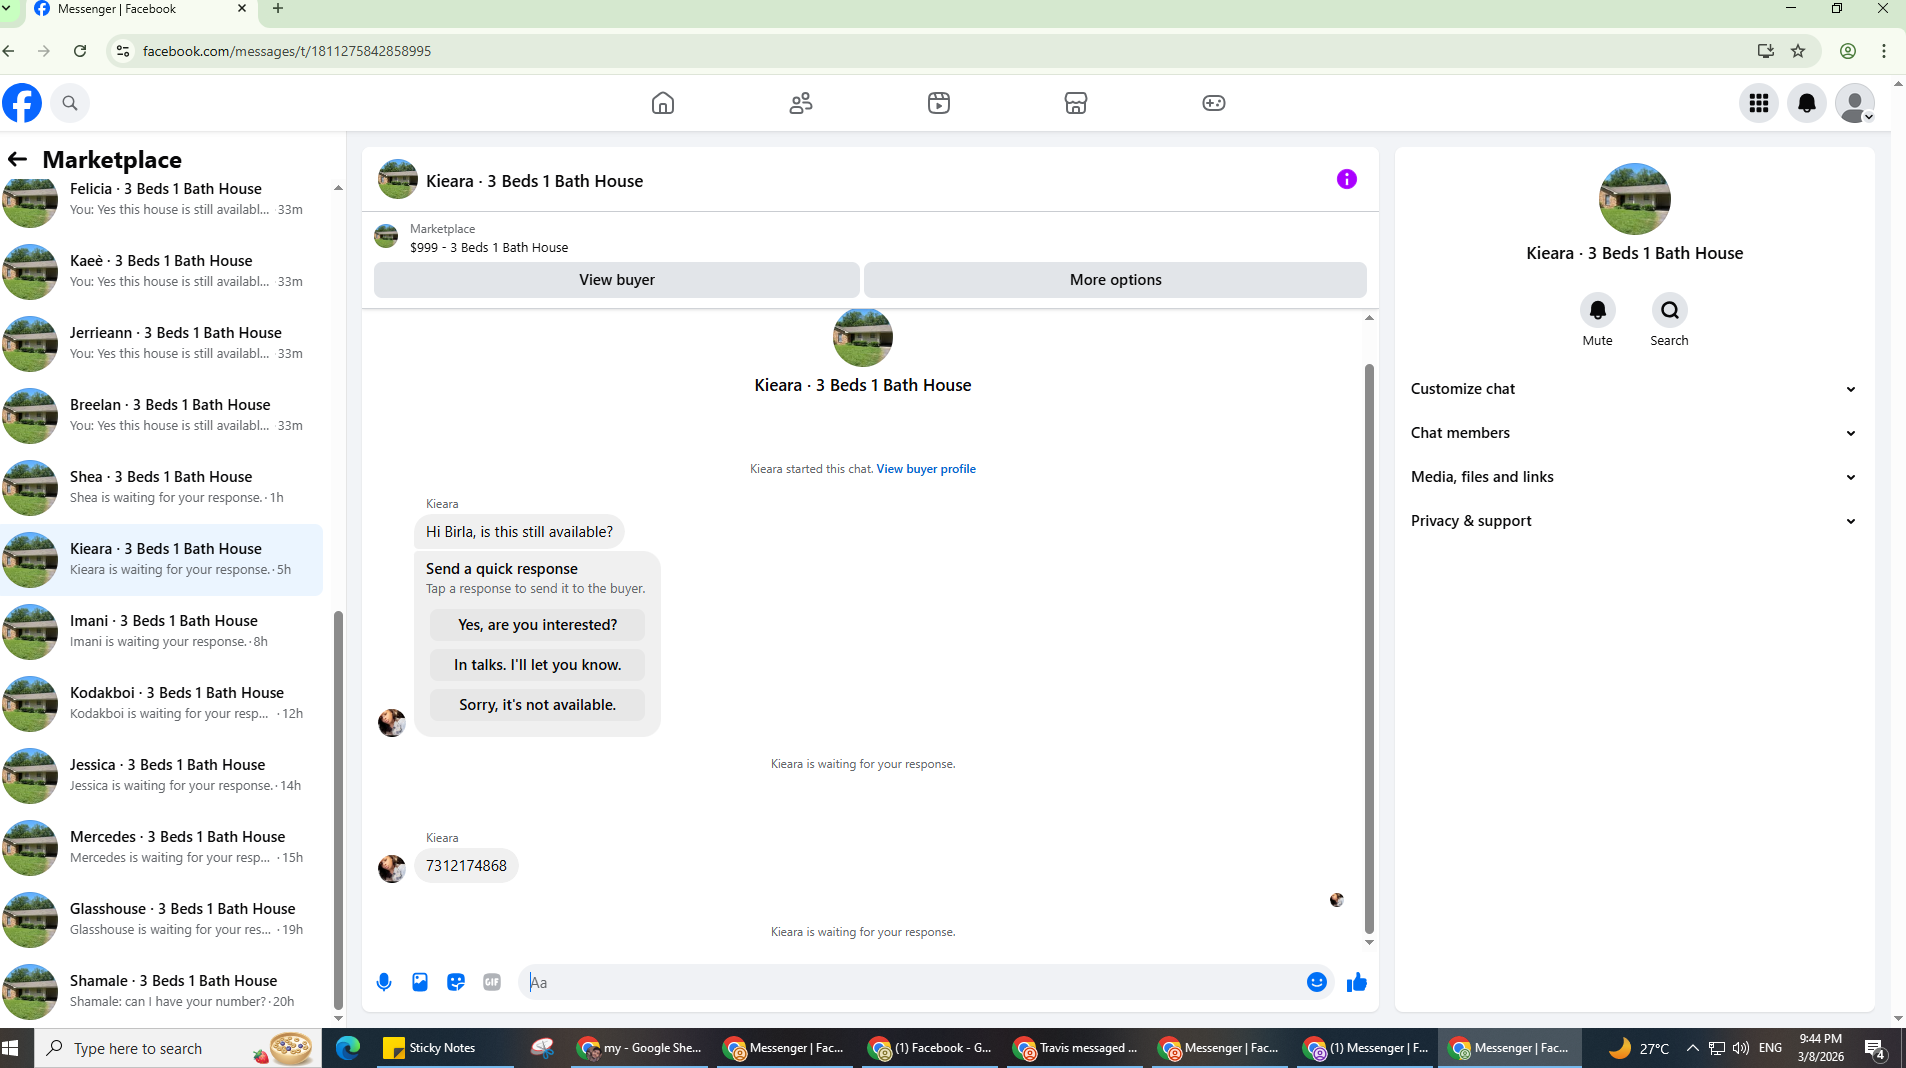Record a voice clip with microphone icon

[384, 982]
